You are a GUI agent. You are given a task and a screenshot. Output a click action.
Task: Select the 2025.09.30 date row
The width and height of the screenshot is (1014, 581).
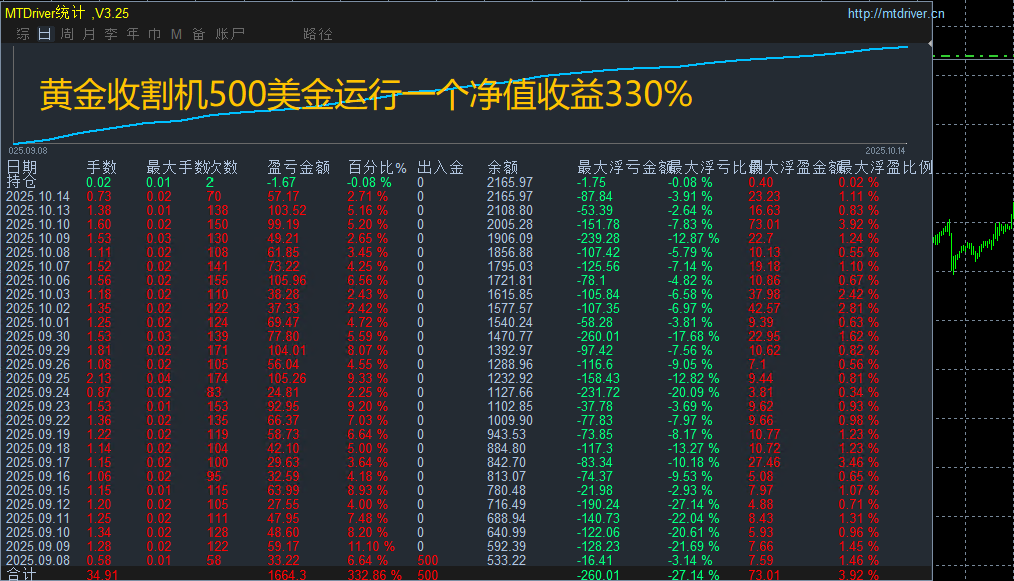pyautogui.click(x=38, y=336)
